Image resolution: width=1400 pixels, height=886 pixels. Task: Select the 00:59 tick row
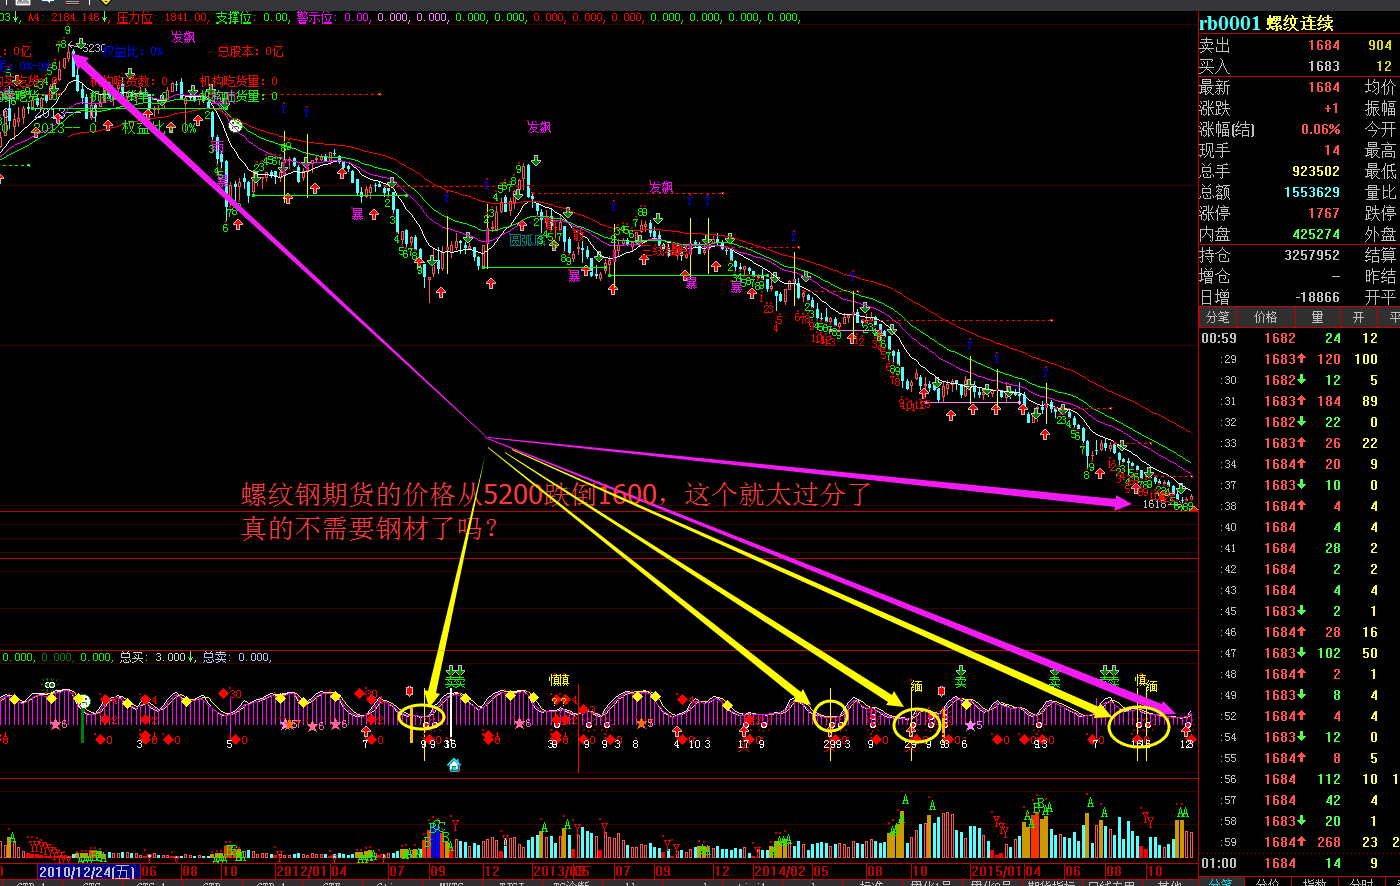(x=1299, y=338)
